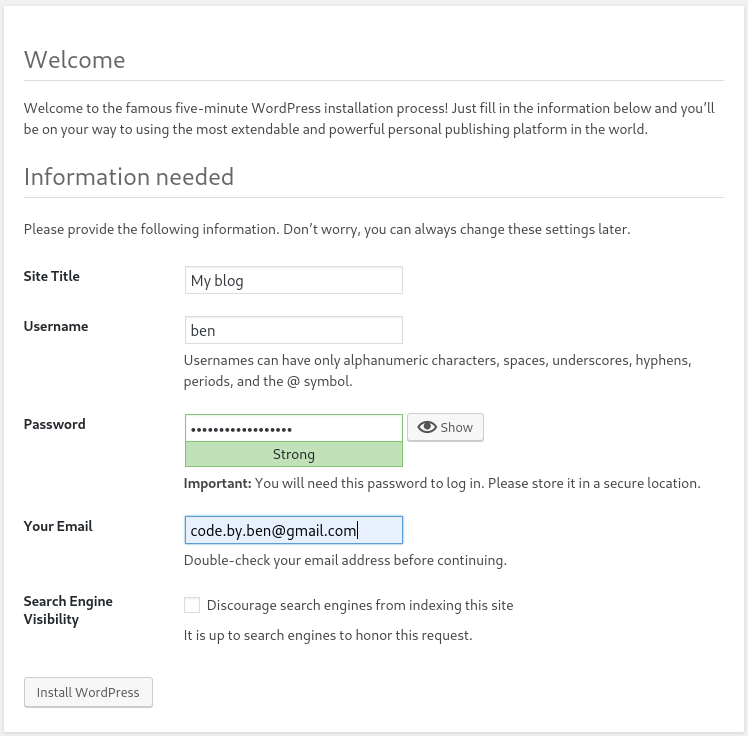Click 'It is up to search engines' note
The image size is (748, 736).
[328, 635]
